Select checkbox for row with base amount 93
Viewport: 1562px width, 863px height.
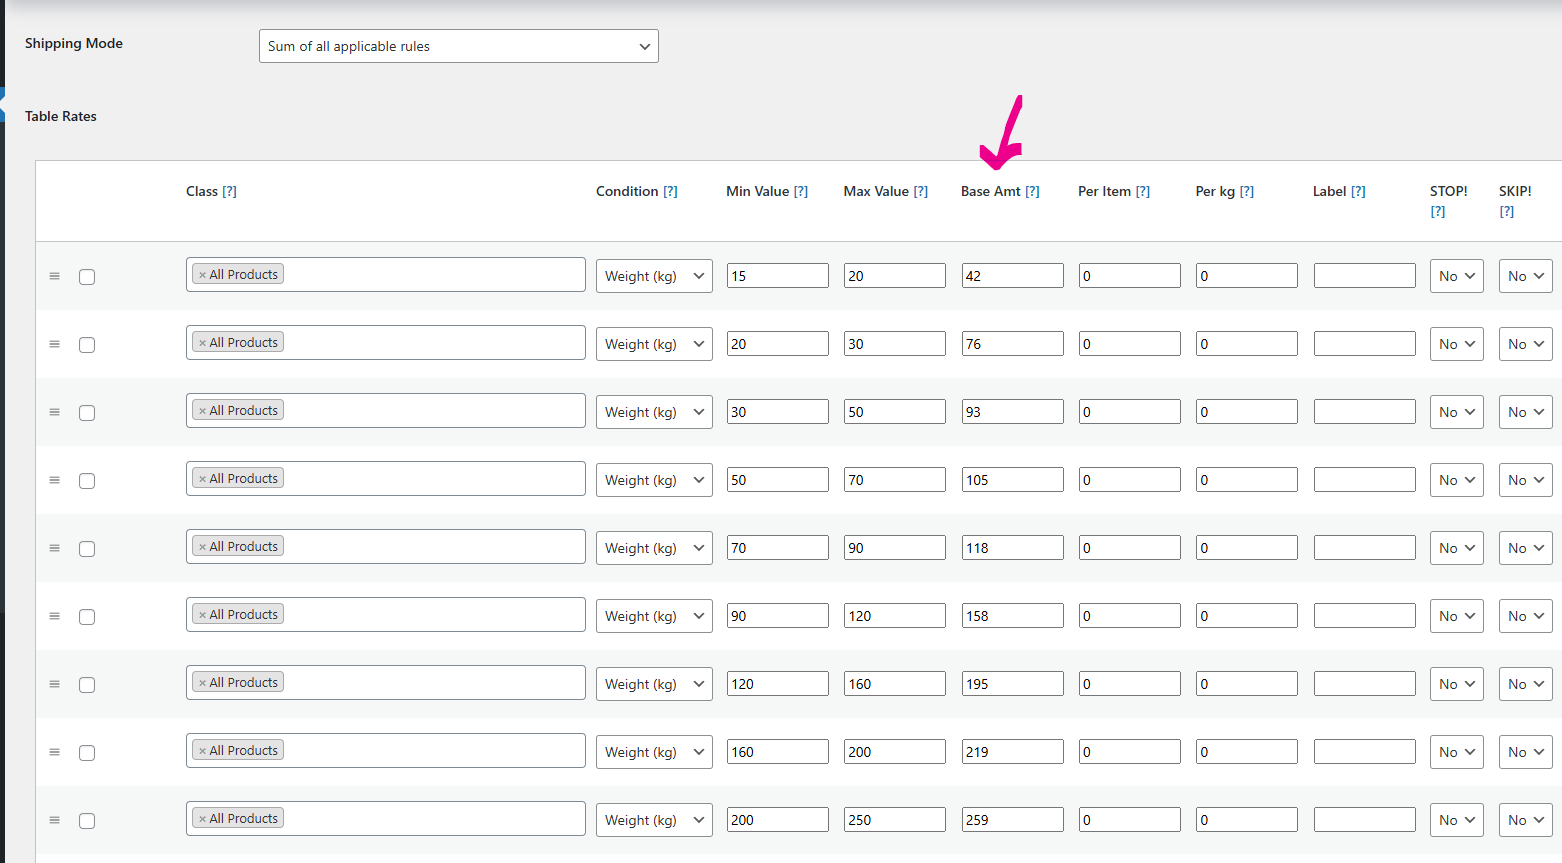click(x=87, y=413)
